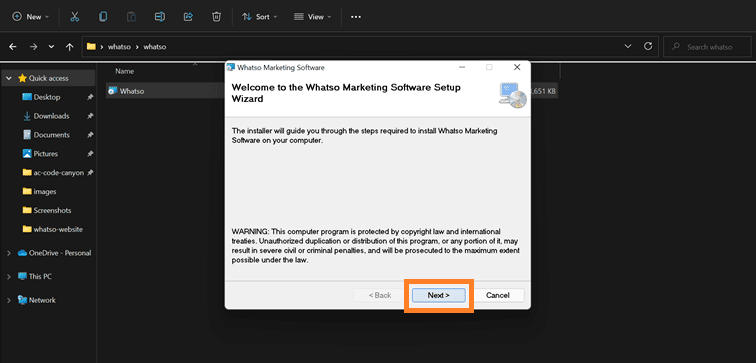
Task: Open the See more ellipsis menu
Action: [356, 16]
